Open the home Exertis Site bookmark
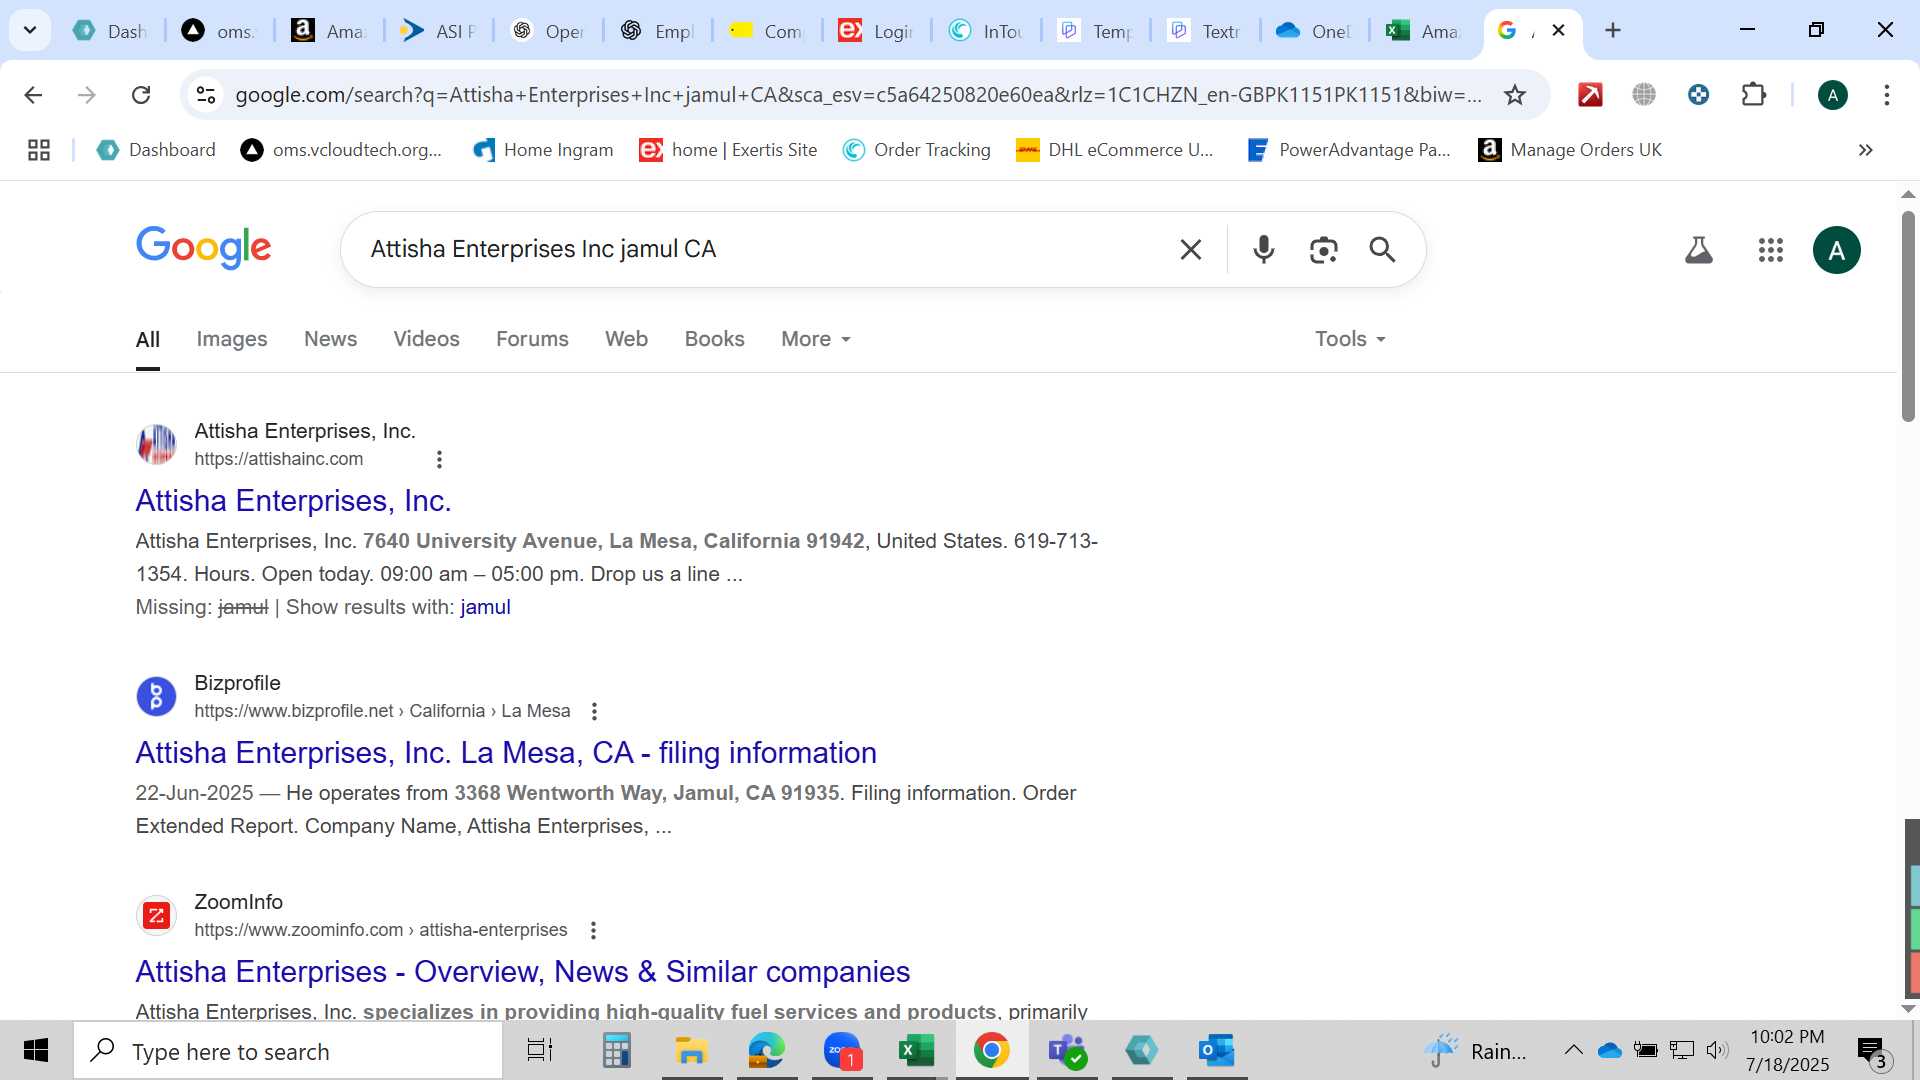Screen dimensions: 1920x1080 (x=728, y=150)
